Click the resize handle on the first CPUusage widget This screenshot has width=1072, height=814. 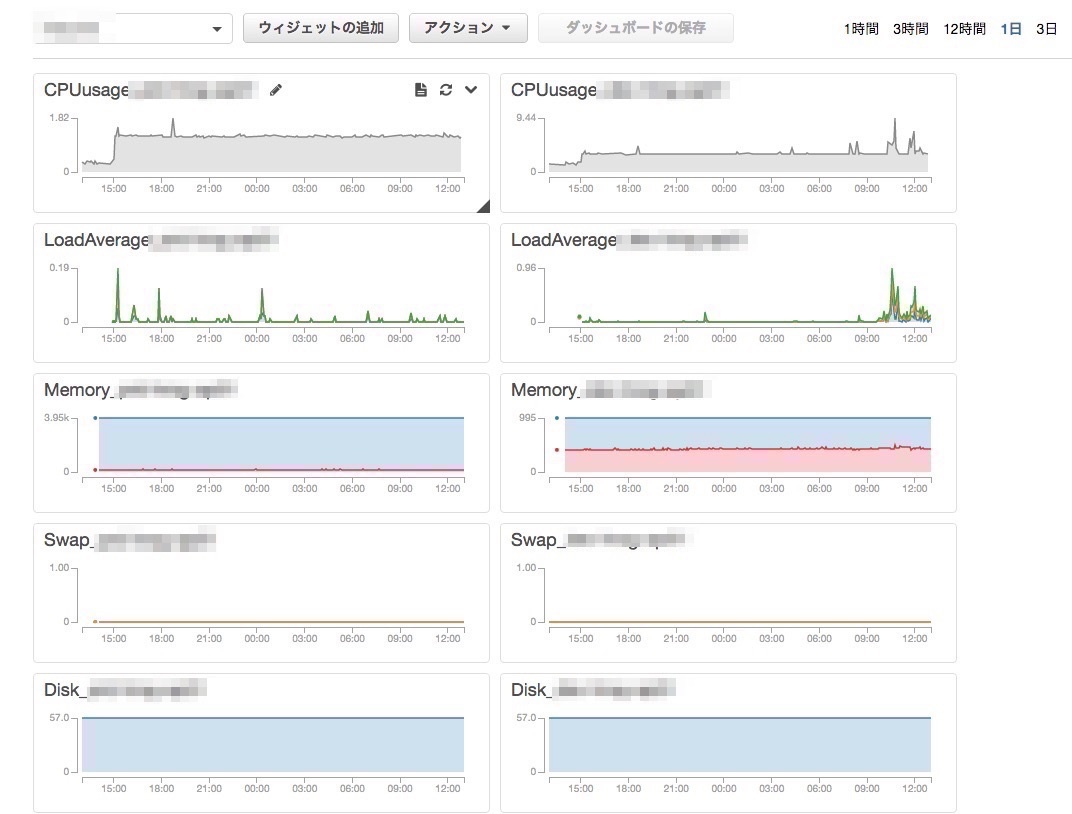tap(483, 206)
